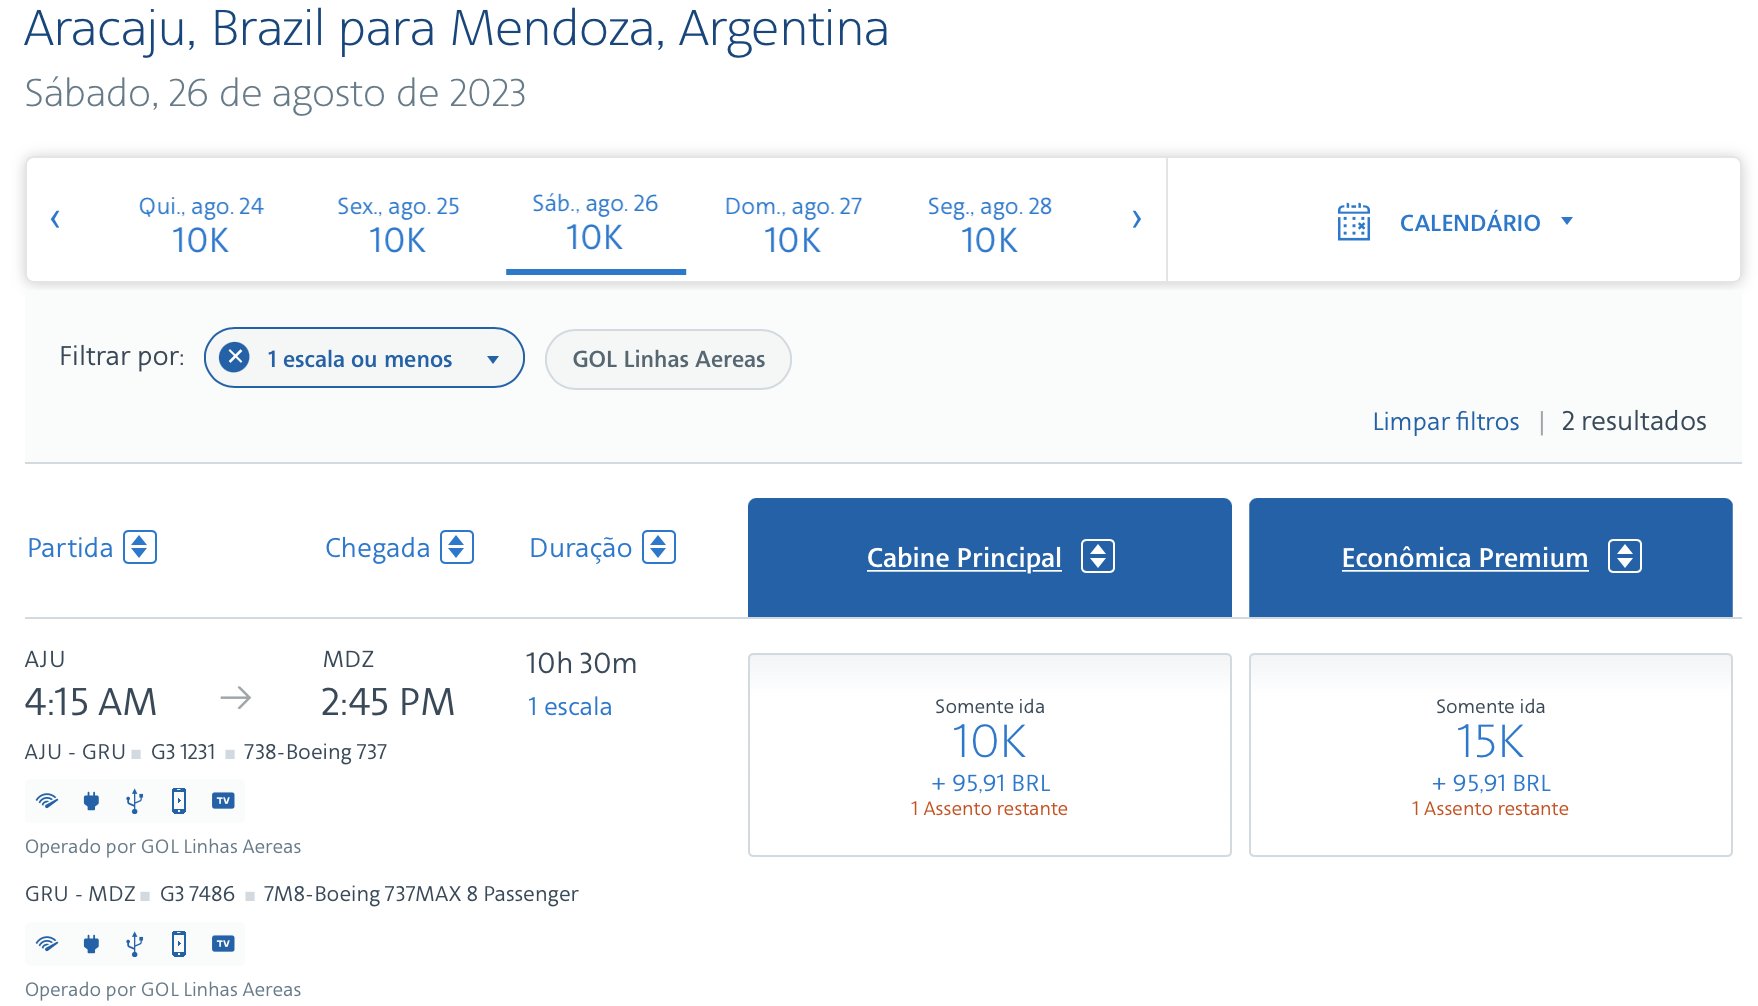Click the TV icon for GRU-MDZ segment

[x=223, y=943]
